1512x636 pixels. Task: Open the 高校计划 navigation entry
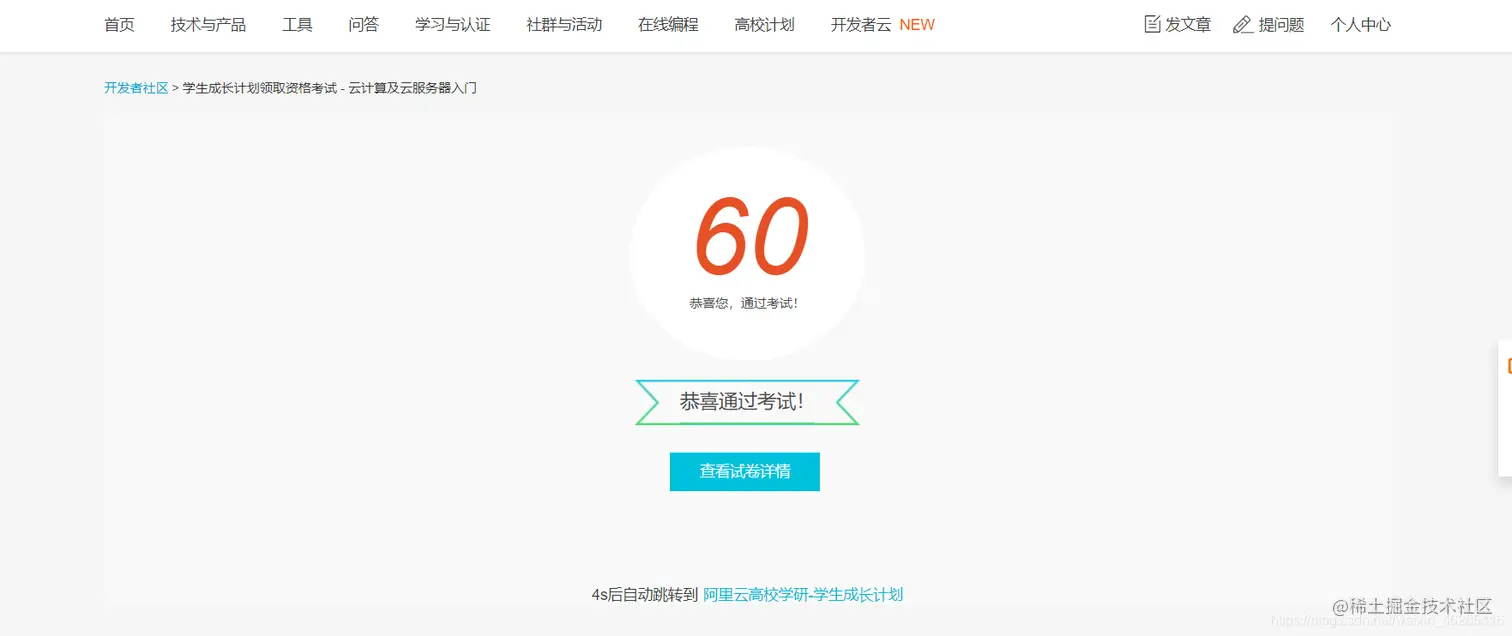click(763, 25)
